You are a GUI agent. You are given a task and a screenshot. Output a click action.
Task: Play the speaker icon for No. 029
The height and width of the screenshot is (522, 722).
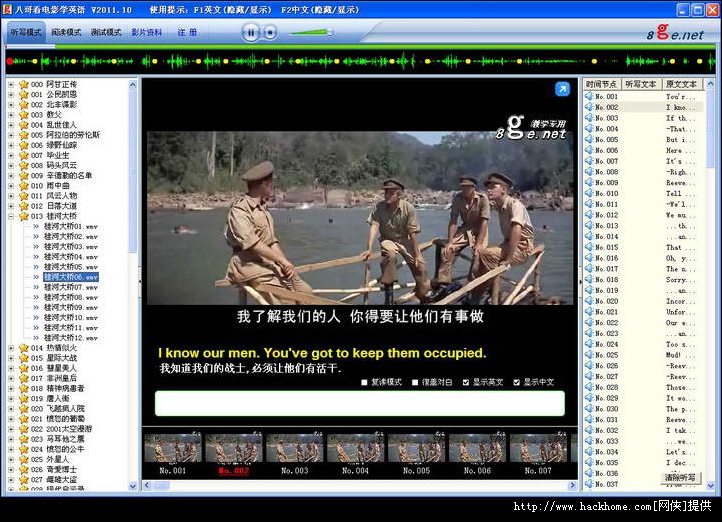click(589, 398)
